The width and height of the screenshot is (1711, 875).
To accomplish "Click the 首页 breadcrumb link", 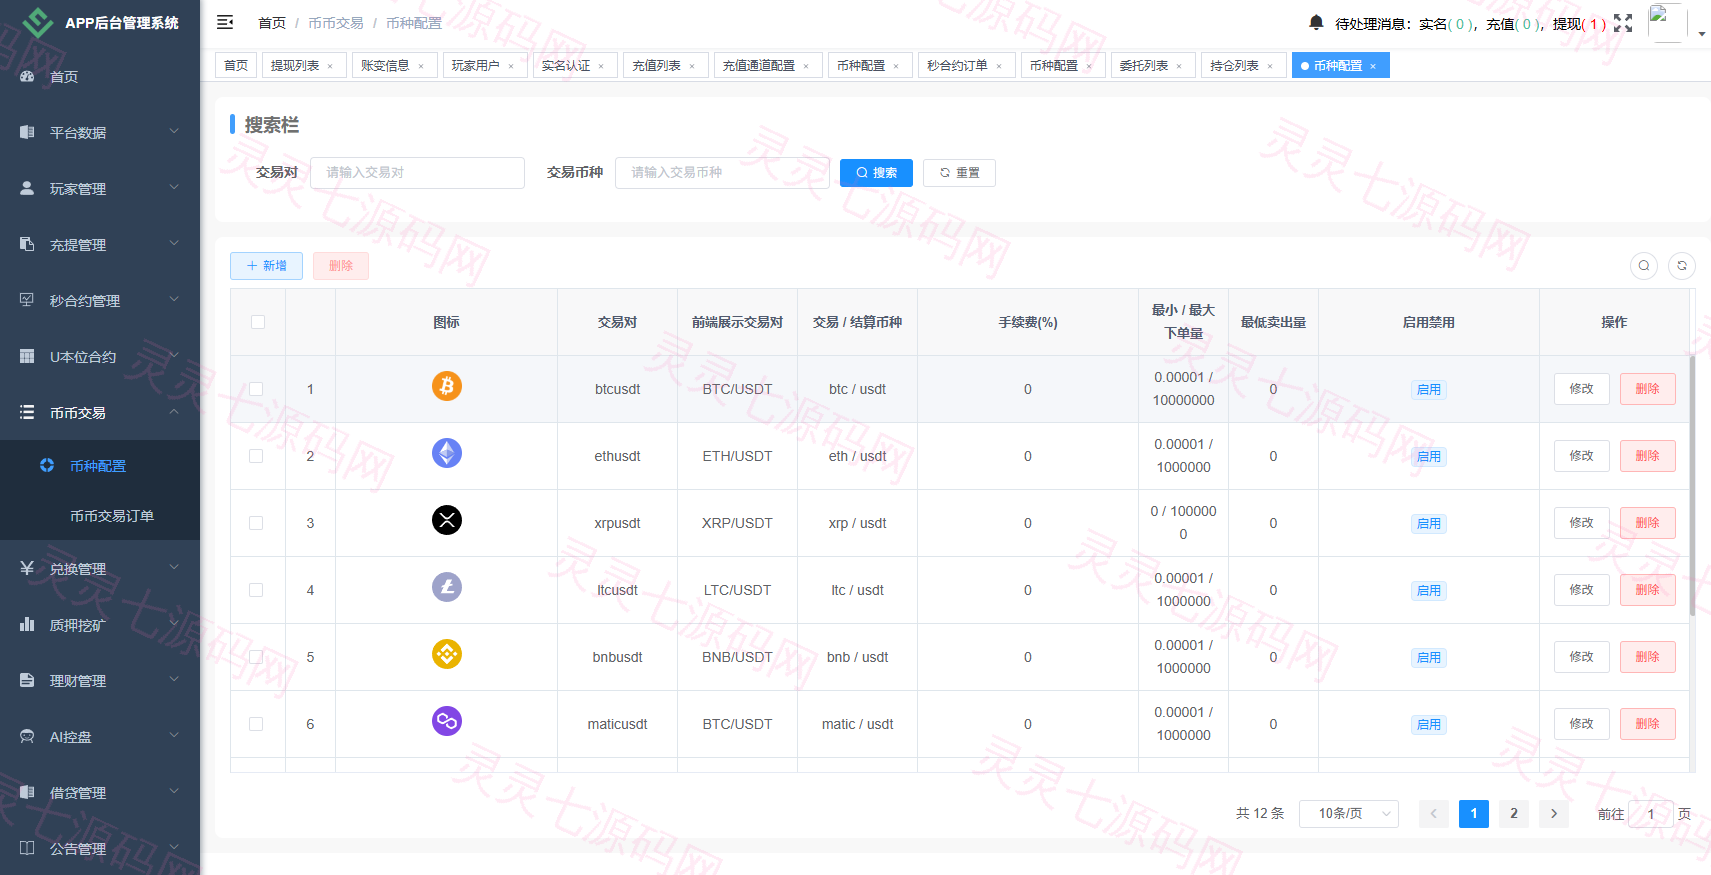I will 272,23.
